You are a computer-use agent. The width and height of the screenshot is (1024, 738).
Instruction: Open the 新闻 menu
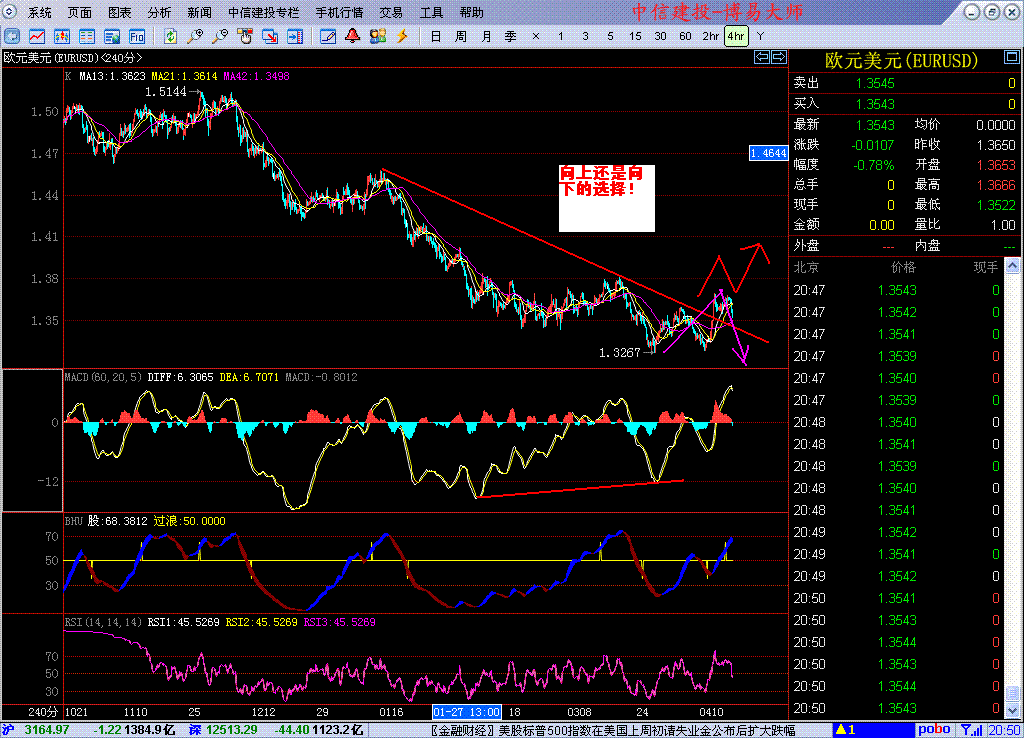(199, 12)
